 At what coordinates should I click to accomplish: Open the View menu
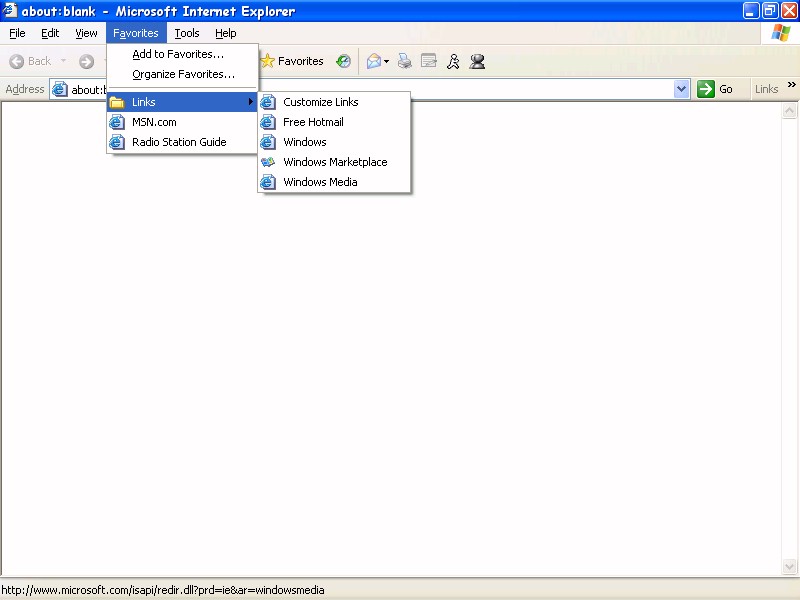(86, 33)
